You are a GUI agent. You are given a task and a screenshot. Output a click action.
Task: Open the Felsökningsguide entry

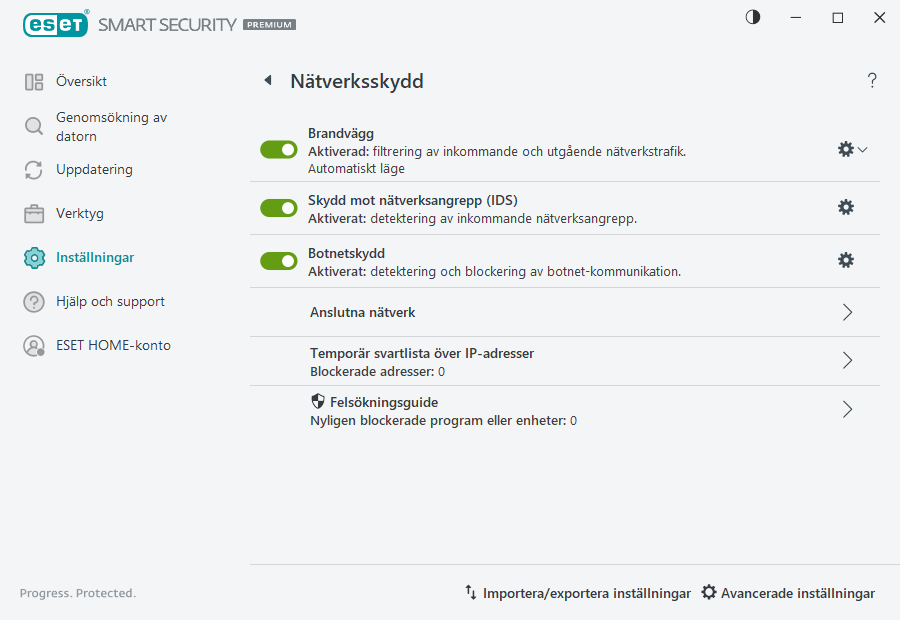[x=847, y=409]
